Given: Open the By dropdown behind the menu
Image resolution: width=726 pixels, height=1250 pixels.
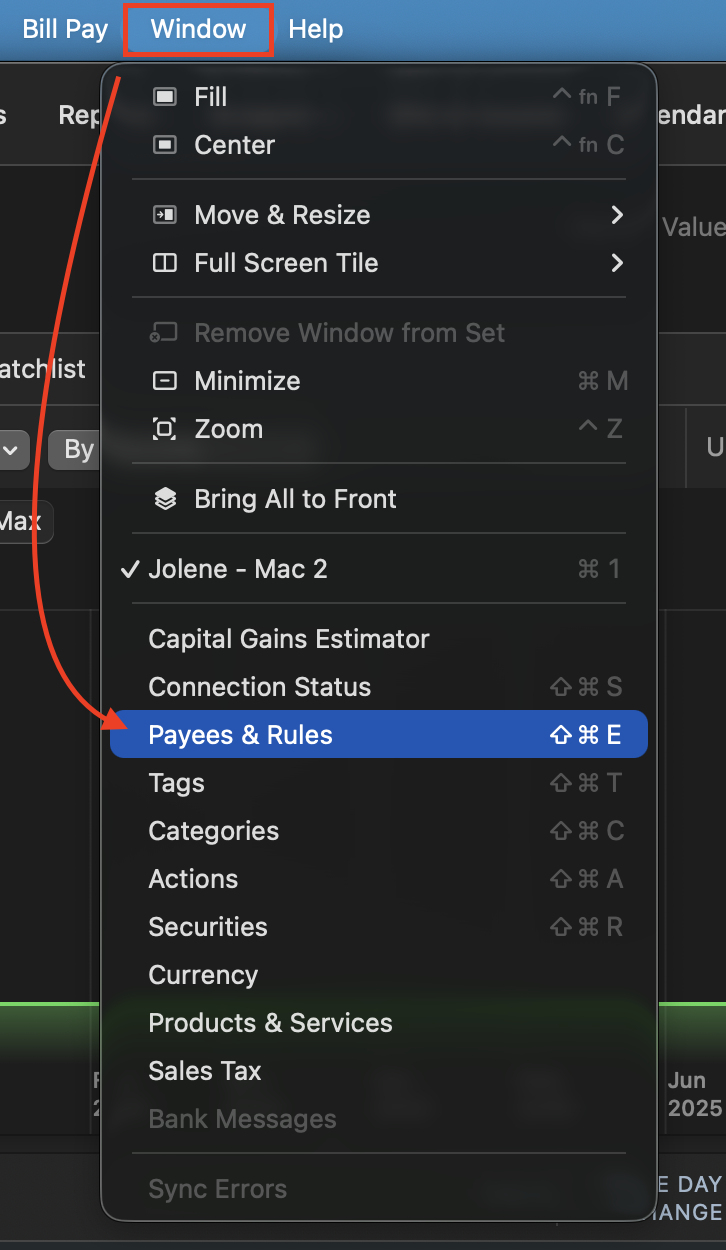Looking at the screenshot, I should click(x=75, y=450).
